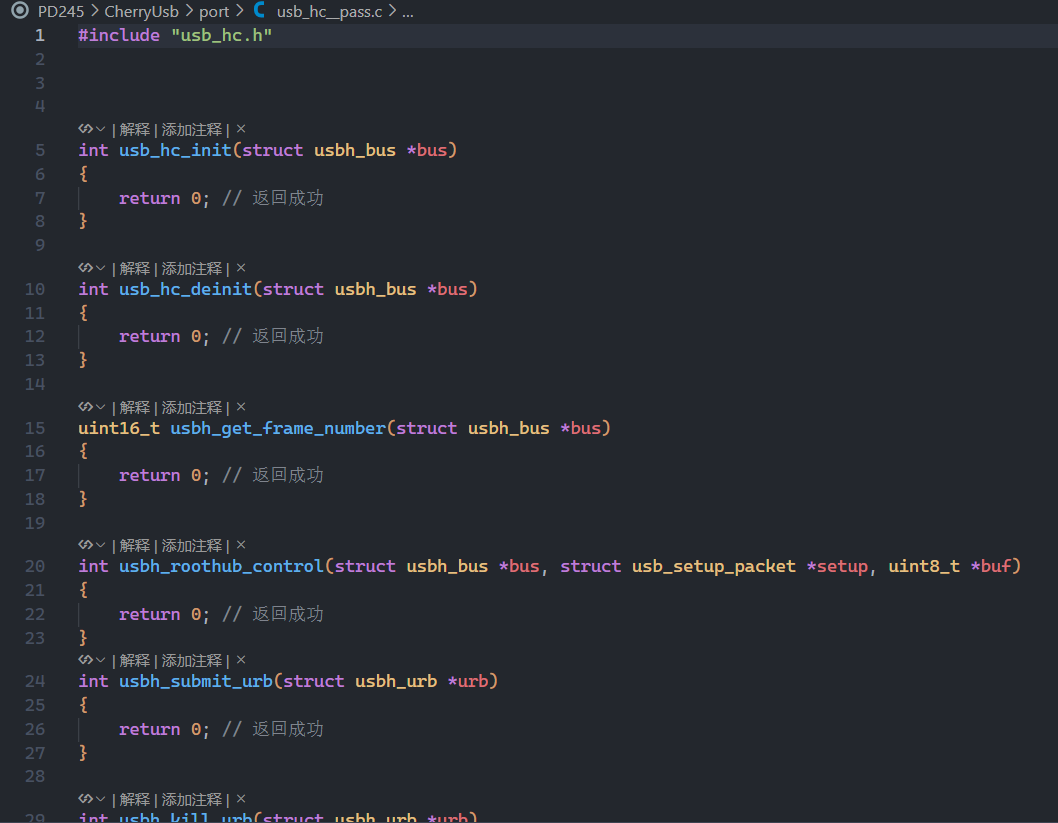Click the AI code icon above usb_hc_init
1058x823 pixels.
(x=85, y=129)
